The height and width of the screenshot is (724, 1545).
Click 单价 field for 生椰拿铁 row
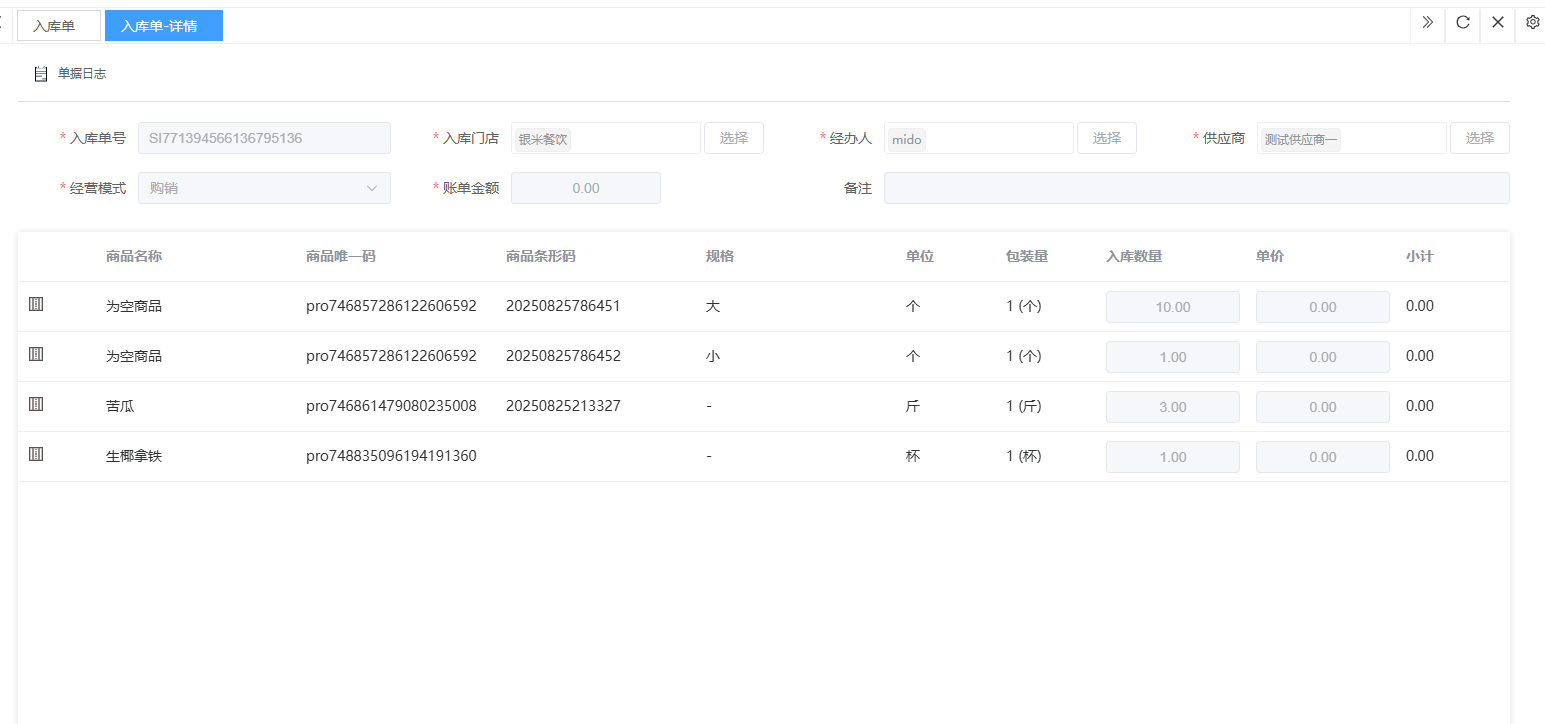click(x=1322, y=457)
